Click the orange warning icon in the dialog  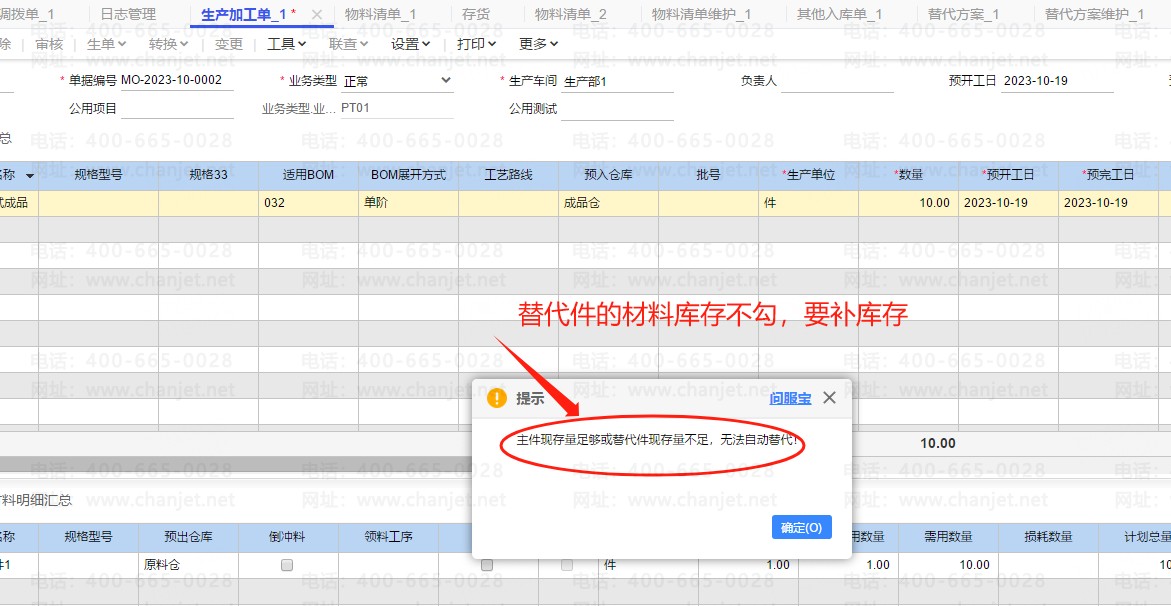click(x=496, y=398)
